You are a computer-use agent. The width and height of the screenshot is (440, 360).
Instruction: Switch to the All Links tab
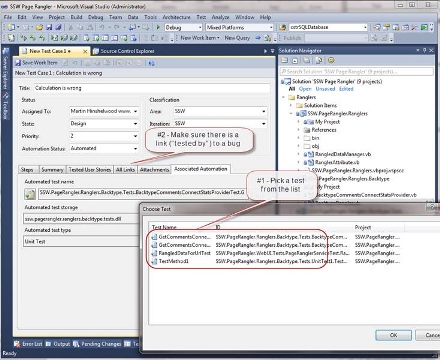point(125,170)
